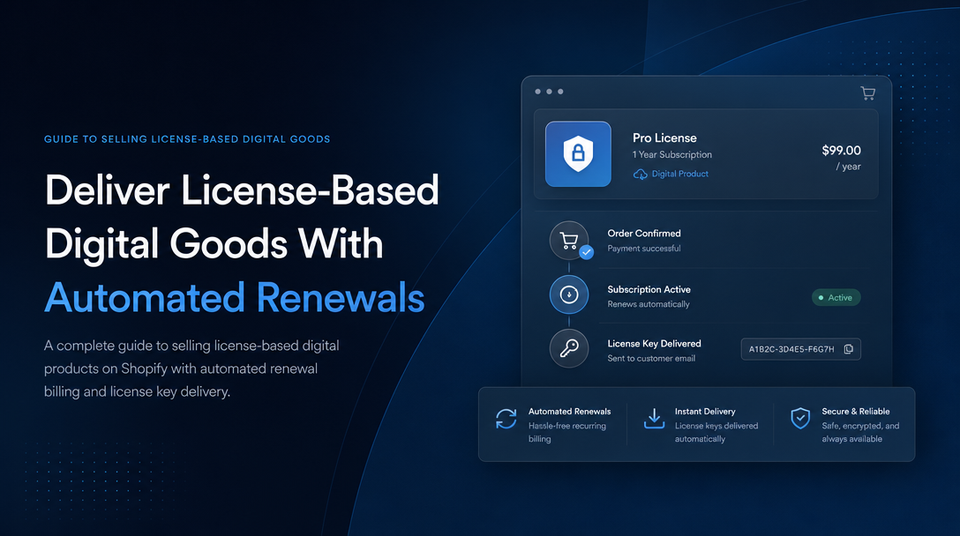960x536 pixels.
Task: Click the $99.00 price text
Action: click(x=841, y=150)
